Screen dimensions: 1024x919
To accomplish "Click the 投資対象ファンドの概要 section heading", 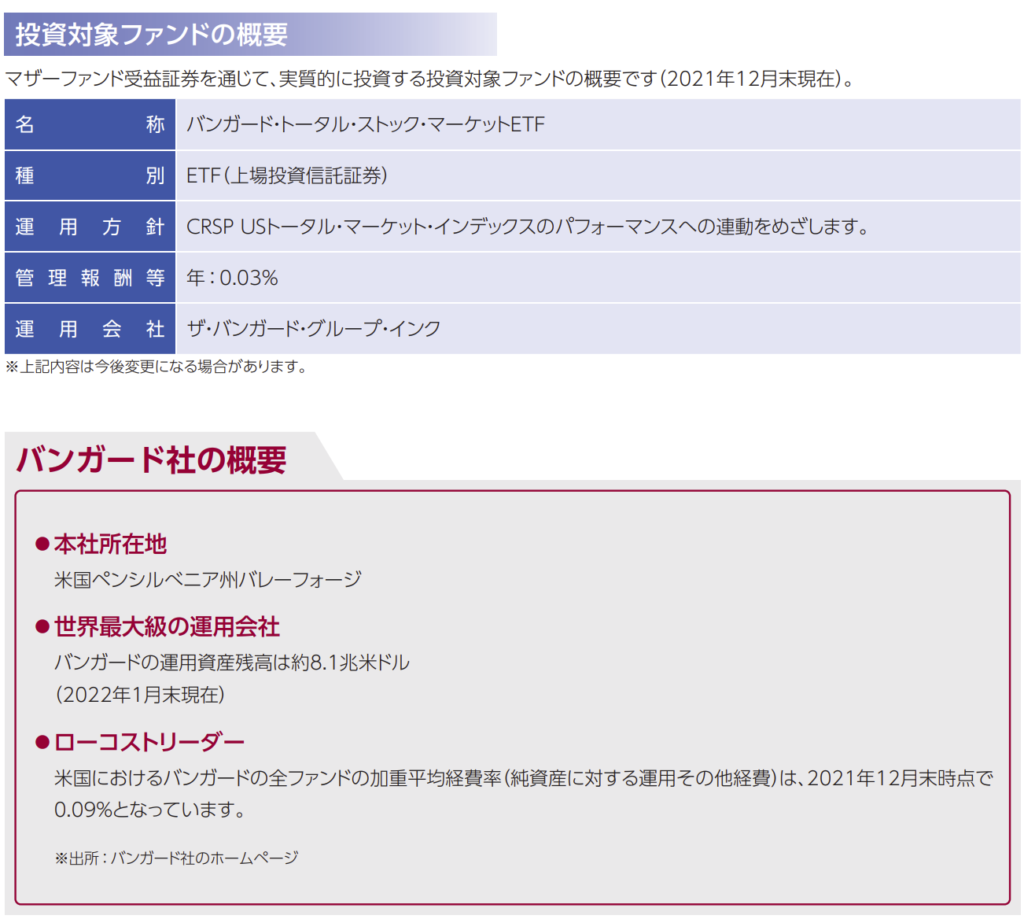I will click(x=152, y=34).
